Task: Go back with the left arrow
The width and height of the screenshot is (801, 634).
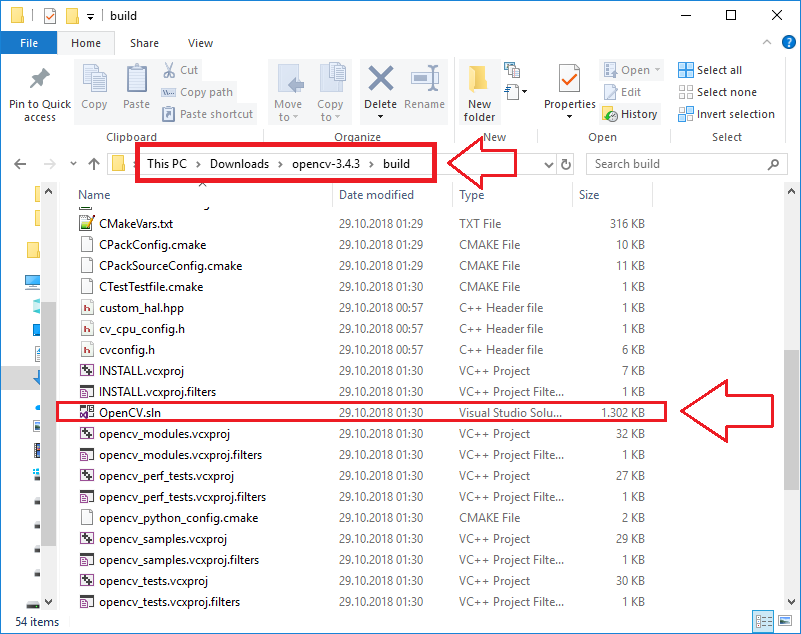Action: click(x=20, y=164)
